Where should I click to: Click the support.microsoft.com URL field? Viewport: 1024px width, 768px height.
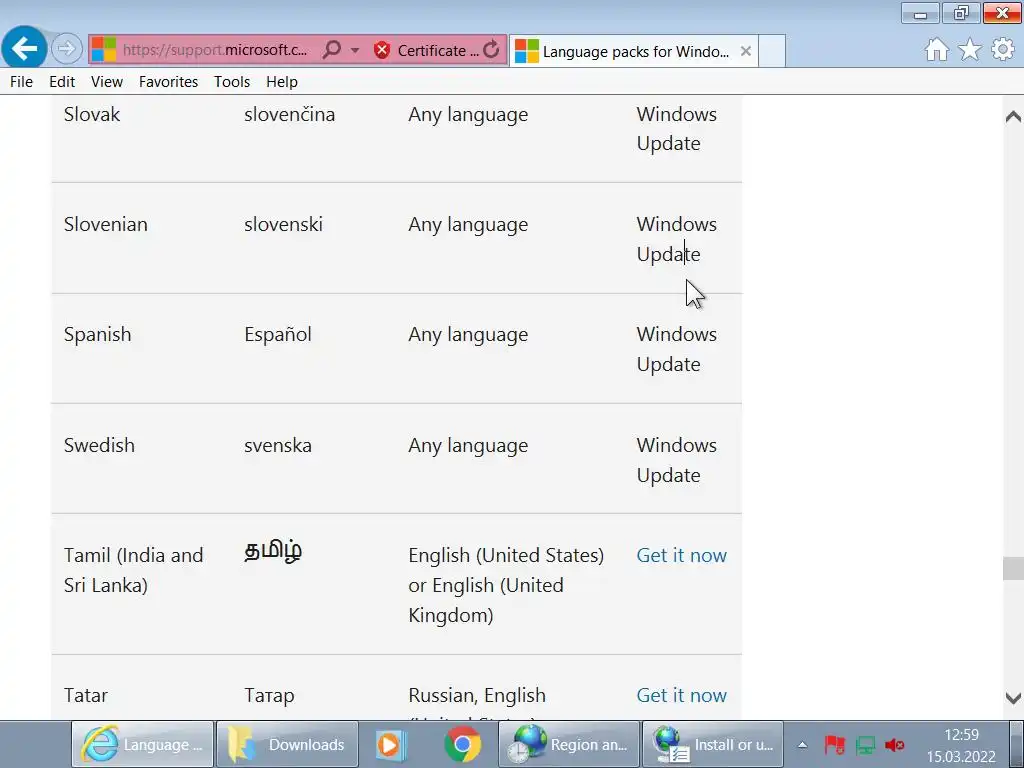[215, 50]
